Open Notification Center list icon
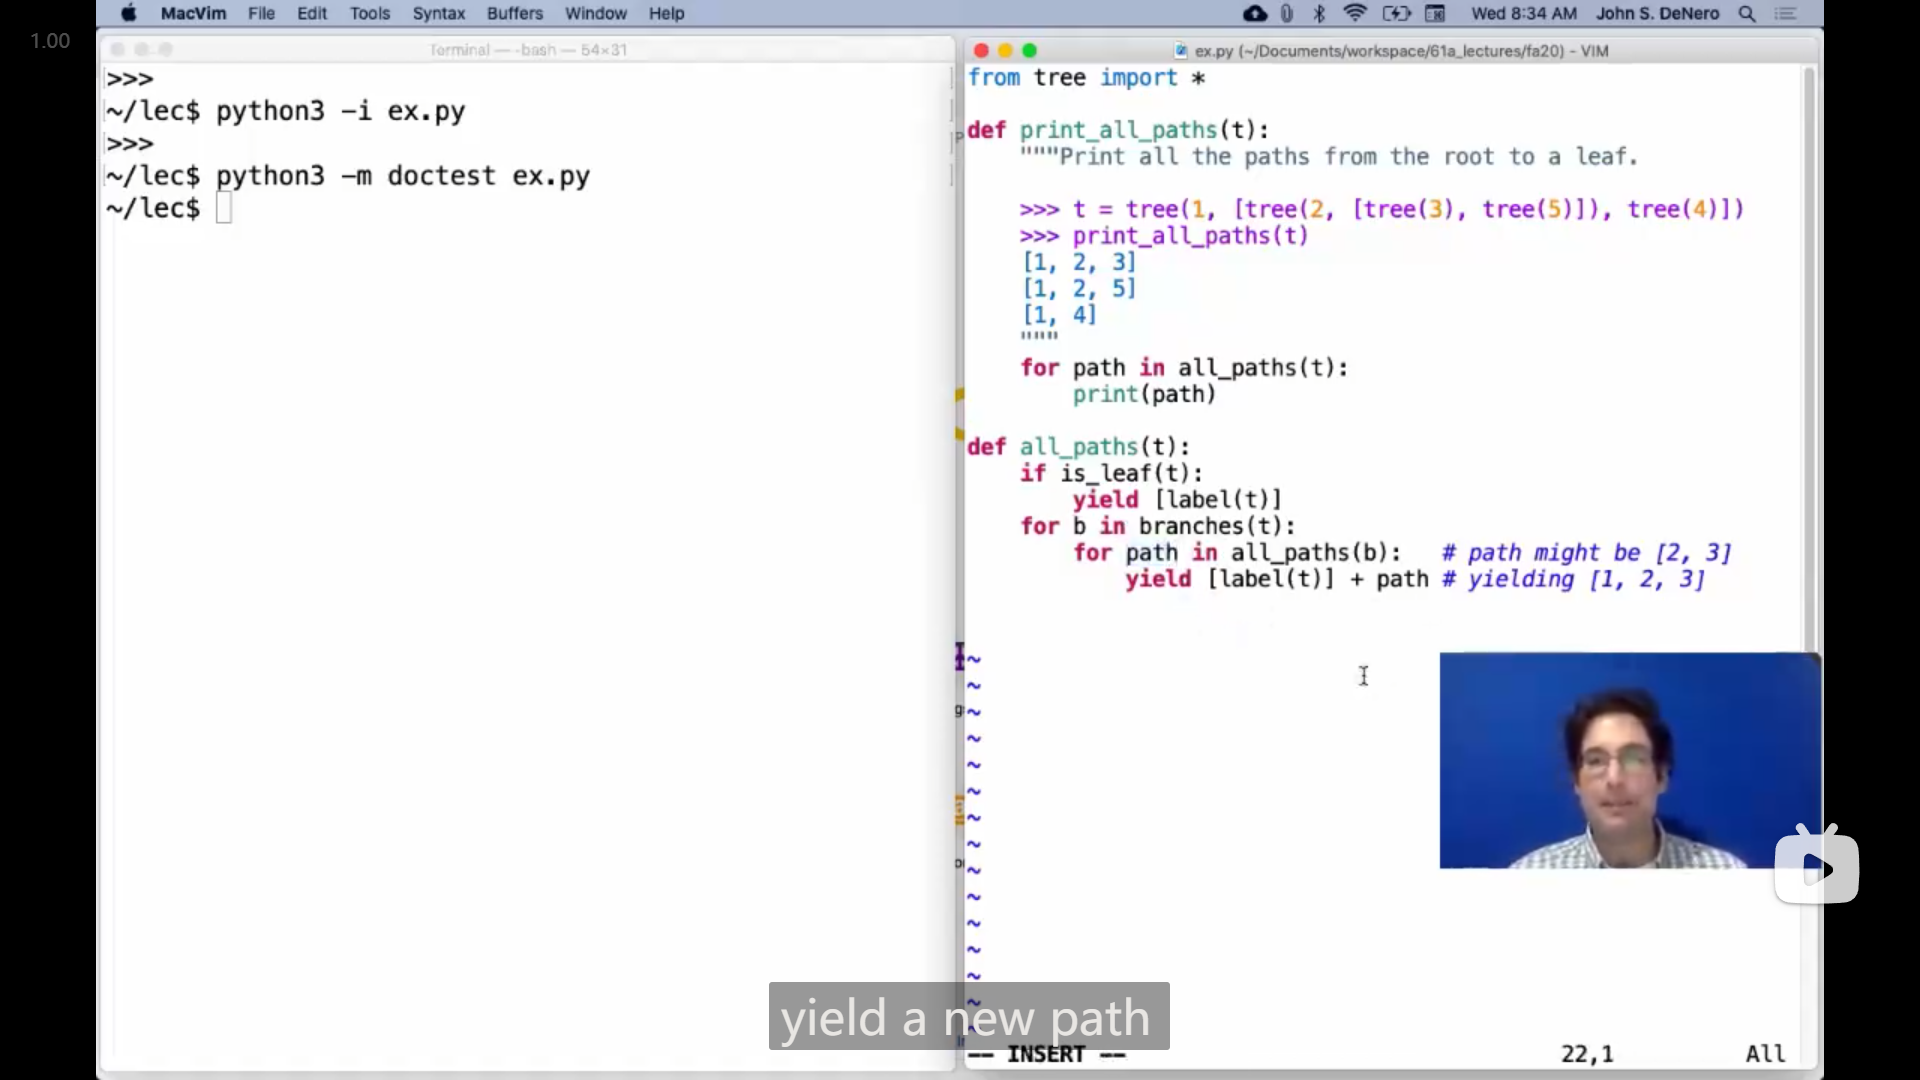The image size is (1920, 1080). click(1786, 13)
